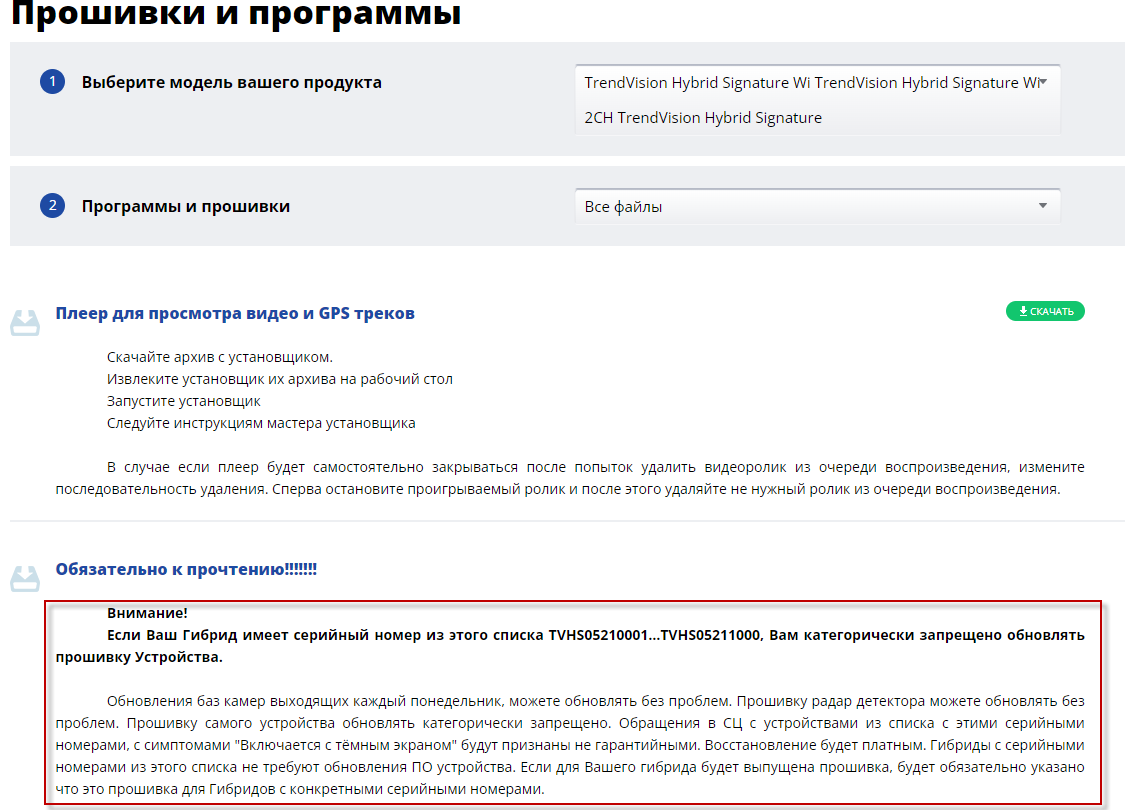Select '2CH TrendVision Hybrid Signature' option
The height and width of the screenshot is (810, 1126).
click(x=703, y=118)
